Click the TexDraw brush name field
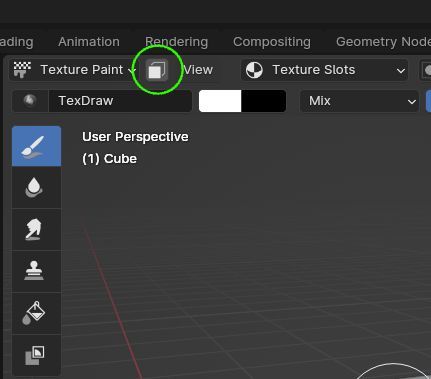 click(x=120, y=101)
